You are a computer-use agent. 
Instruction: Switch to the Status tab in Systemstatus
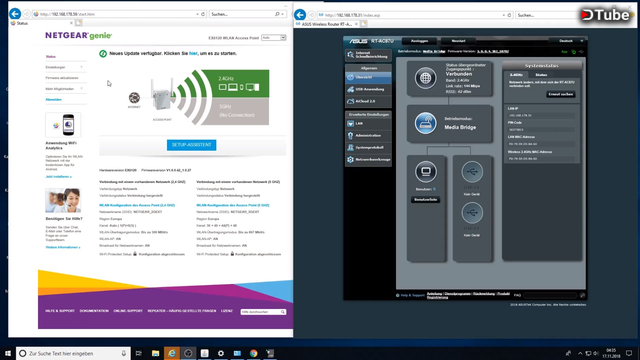click(541, 75)
